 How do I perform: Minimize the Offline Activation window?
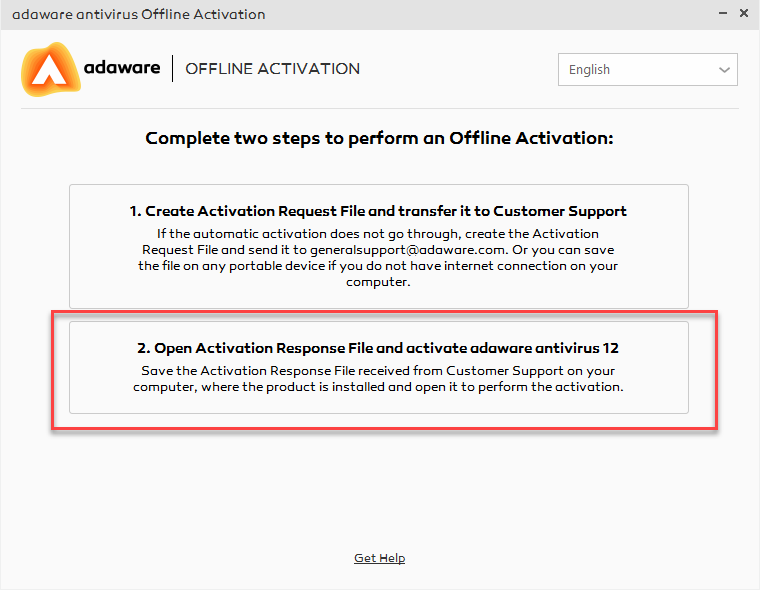[x=723, y=14]
